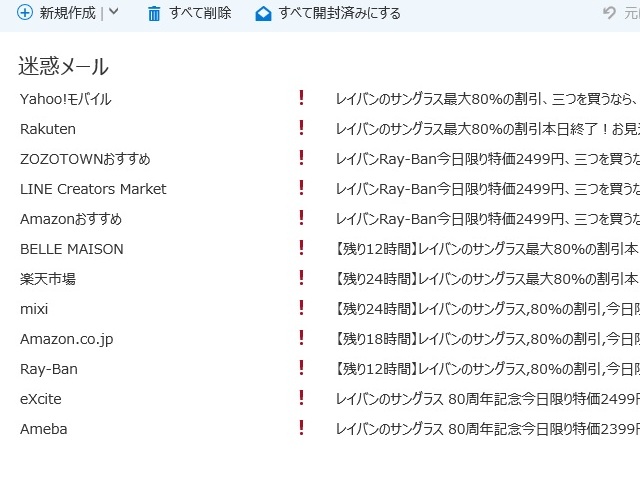Select the sender mixi
640x480 pixels.
tap(34, 309)
